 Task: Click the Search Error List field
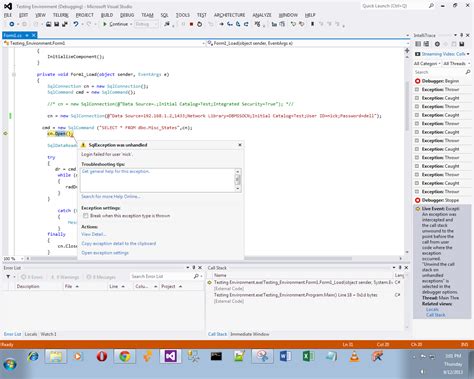(x=162, y=276)
